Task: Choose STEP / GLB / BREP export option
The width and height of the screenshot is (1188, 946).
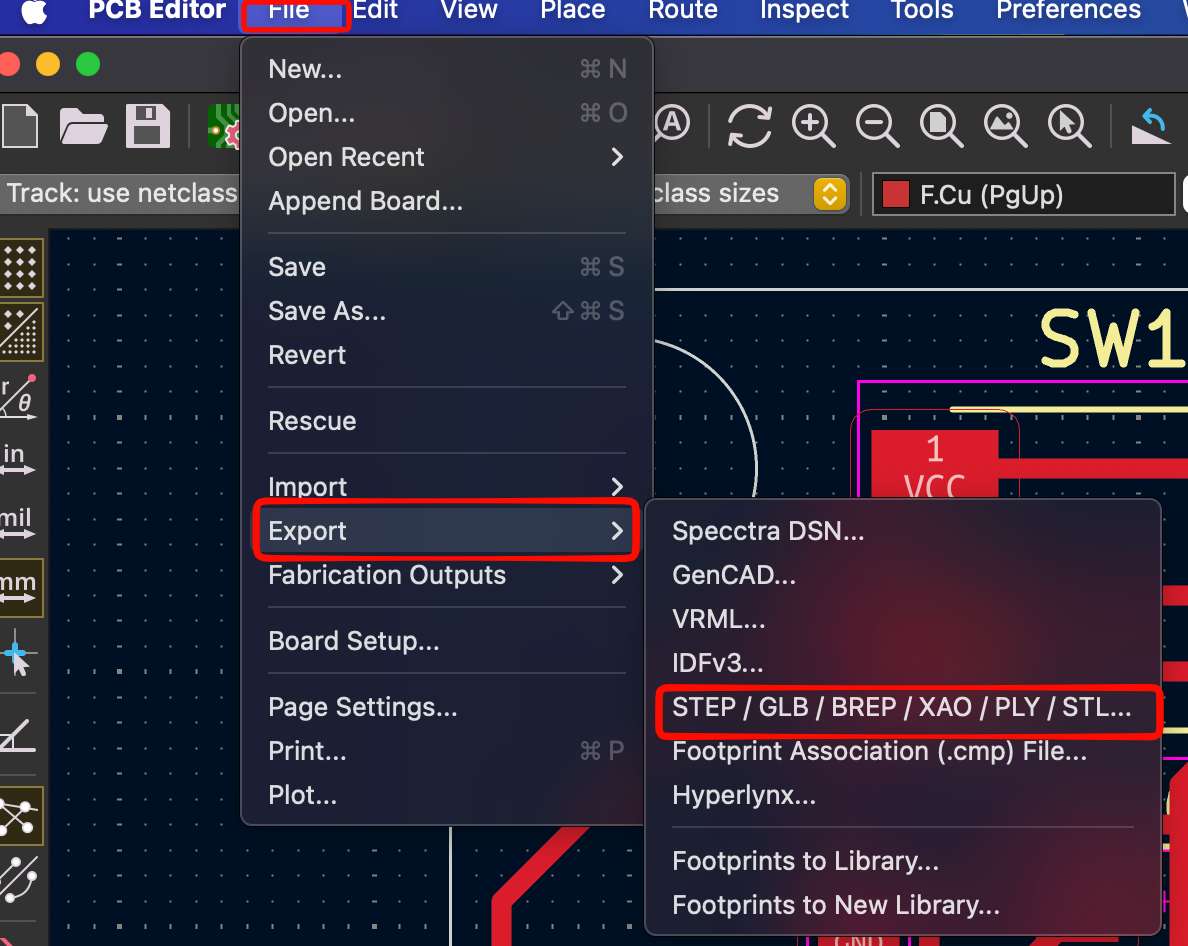Action: (903, 707)
